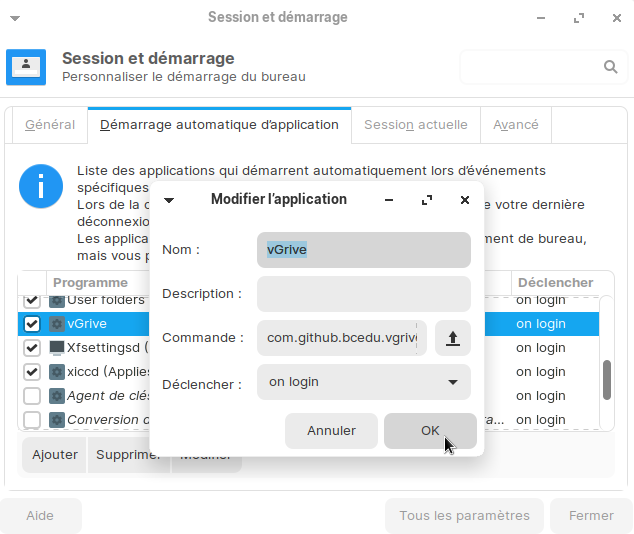Click the application list vertical scrollbar
Screen dimensions: 634x534
click(x=606, y=379)
